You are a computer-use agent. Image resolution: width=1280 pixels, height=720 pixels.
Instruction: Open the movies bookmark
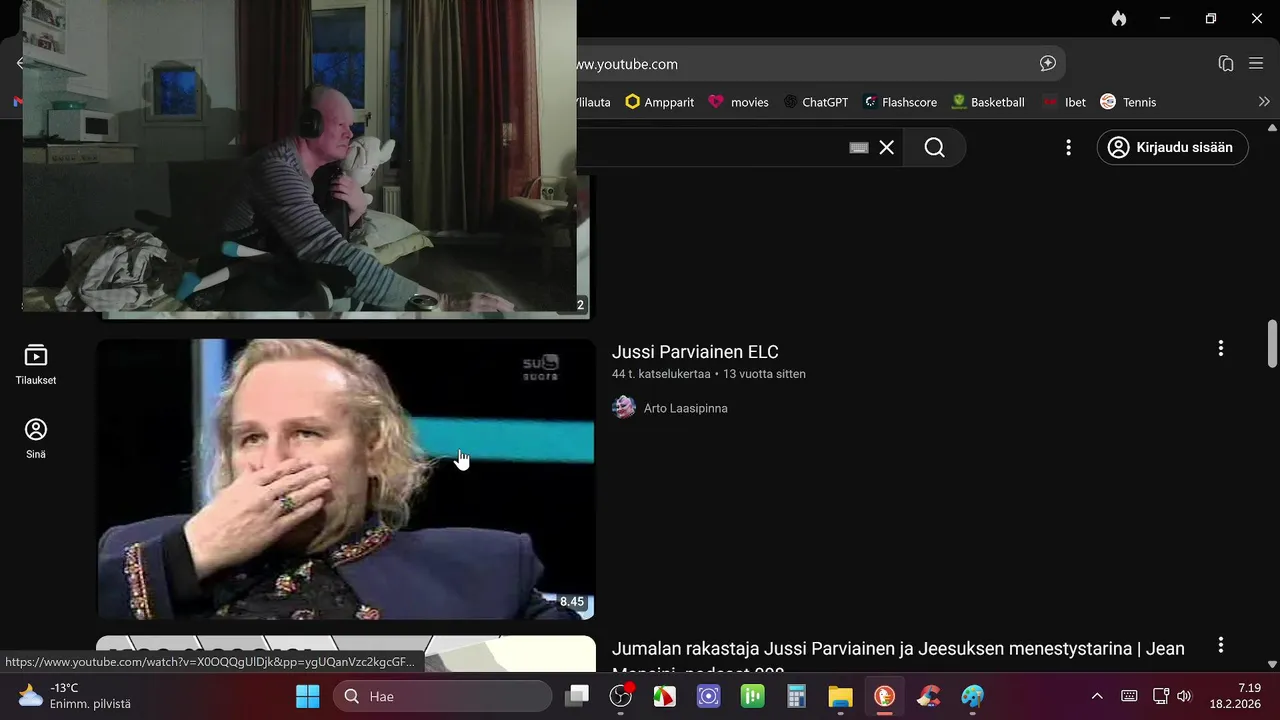click(738, 102)
